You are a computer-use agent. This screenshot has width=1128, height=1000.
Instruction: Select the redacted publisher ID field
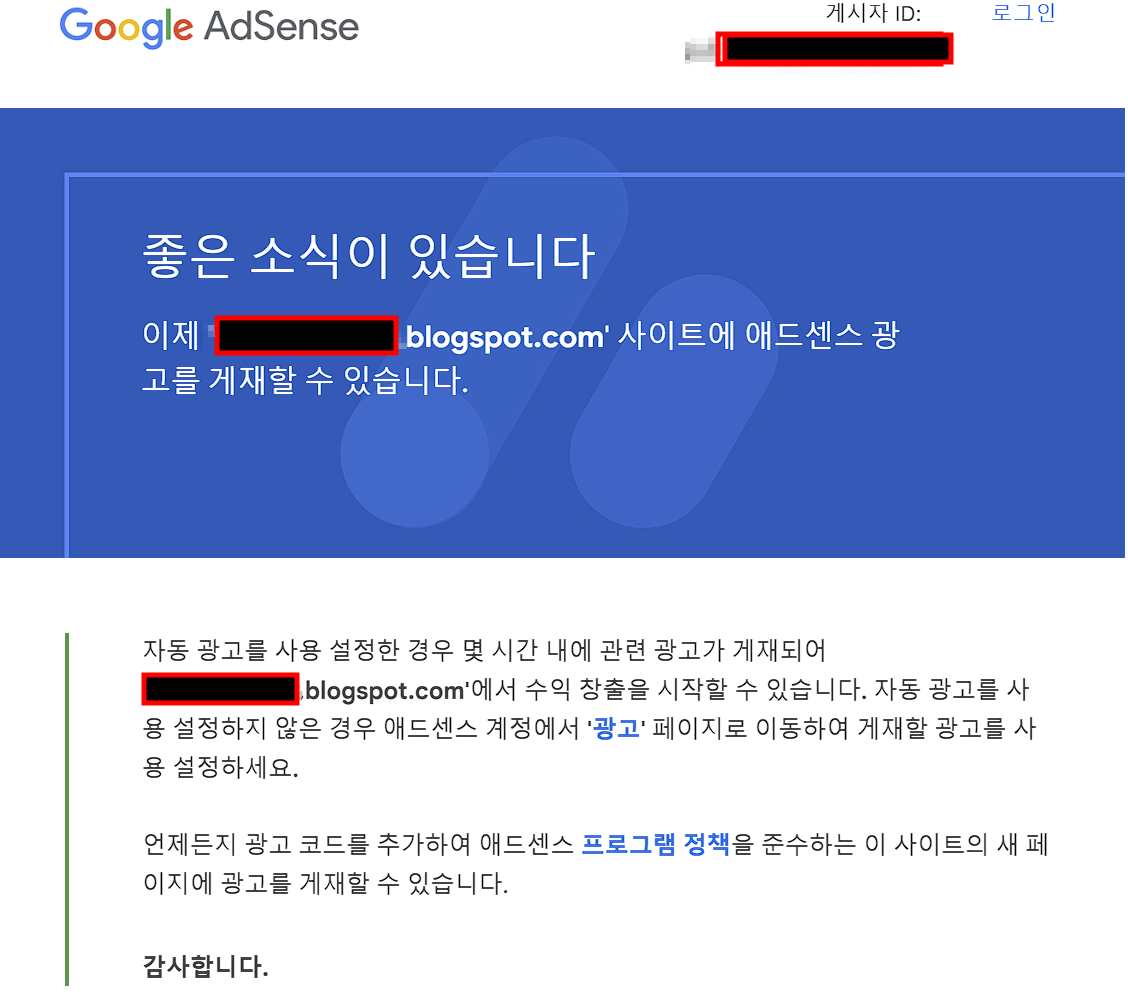pyautogui.click(x=835, y=47)
